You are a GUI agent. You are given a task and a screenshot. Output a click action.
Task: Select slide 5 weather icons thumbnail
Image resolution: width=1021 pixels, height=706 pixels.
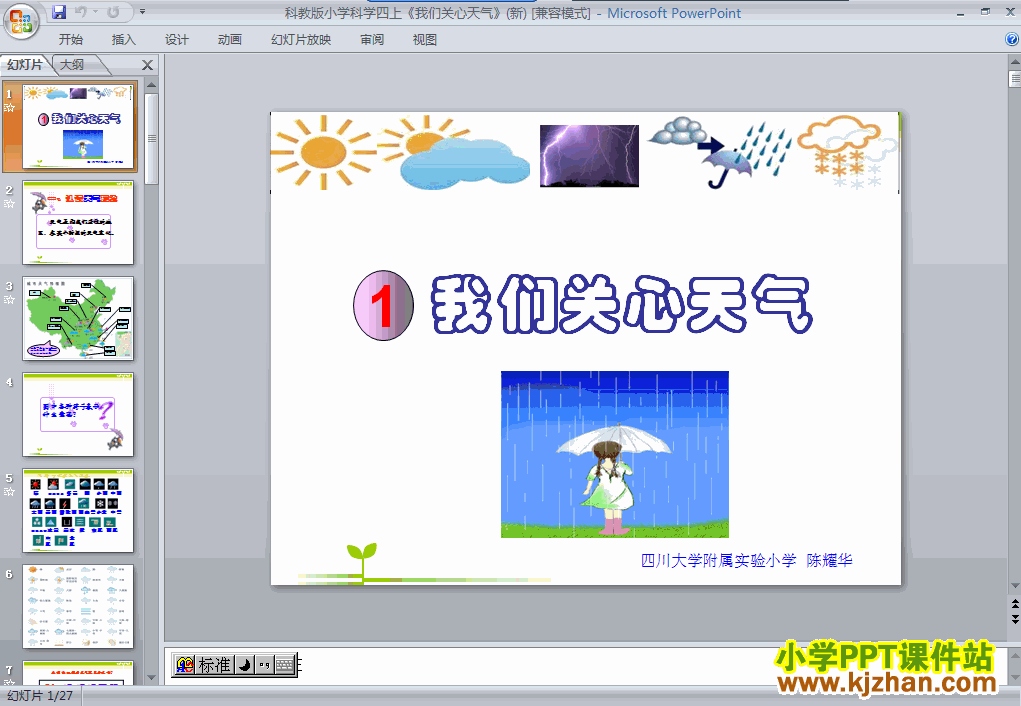[x=78, y=511]
